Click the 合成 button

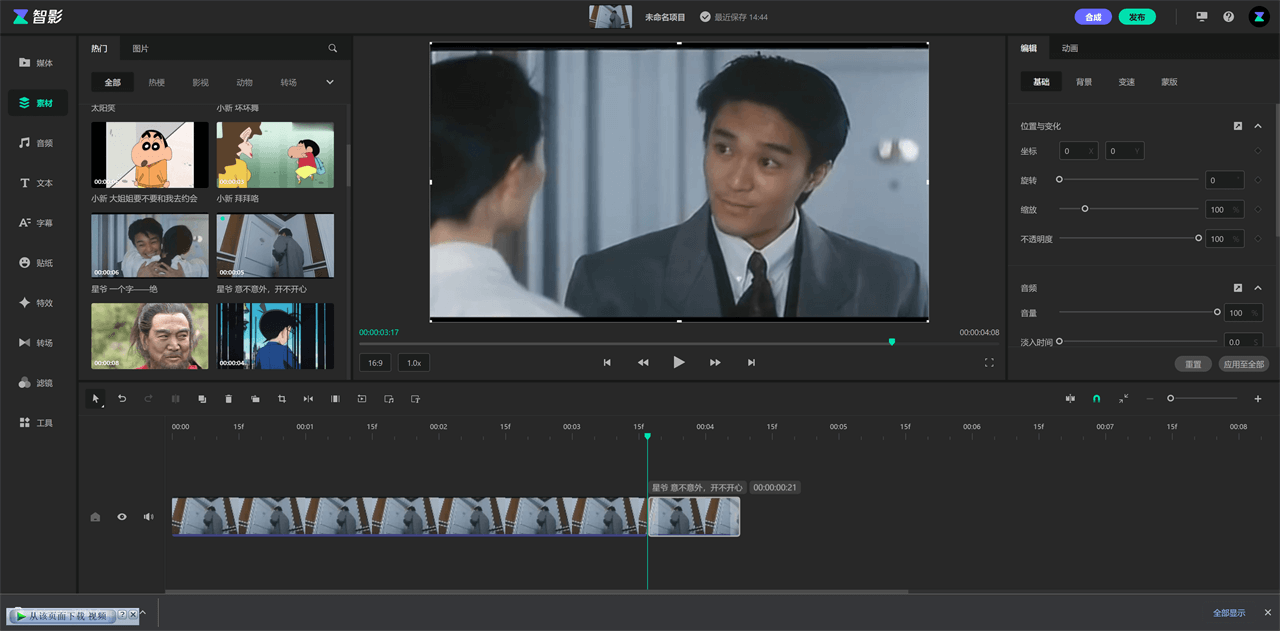point(1093,17)
